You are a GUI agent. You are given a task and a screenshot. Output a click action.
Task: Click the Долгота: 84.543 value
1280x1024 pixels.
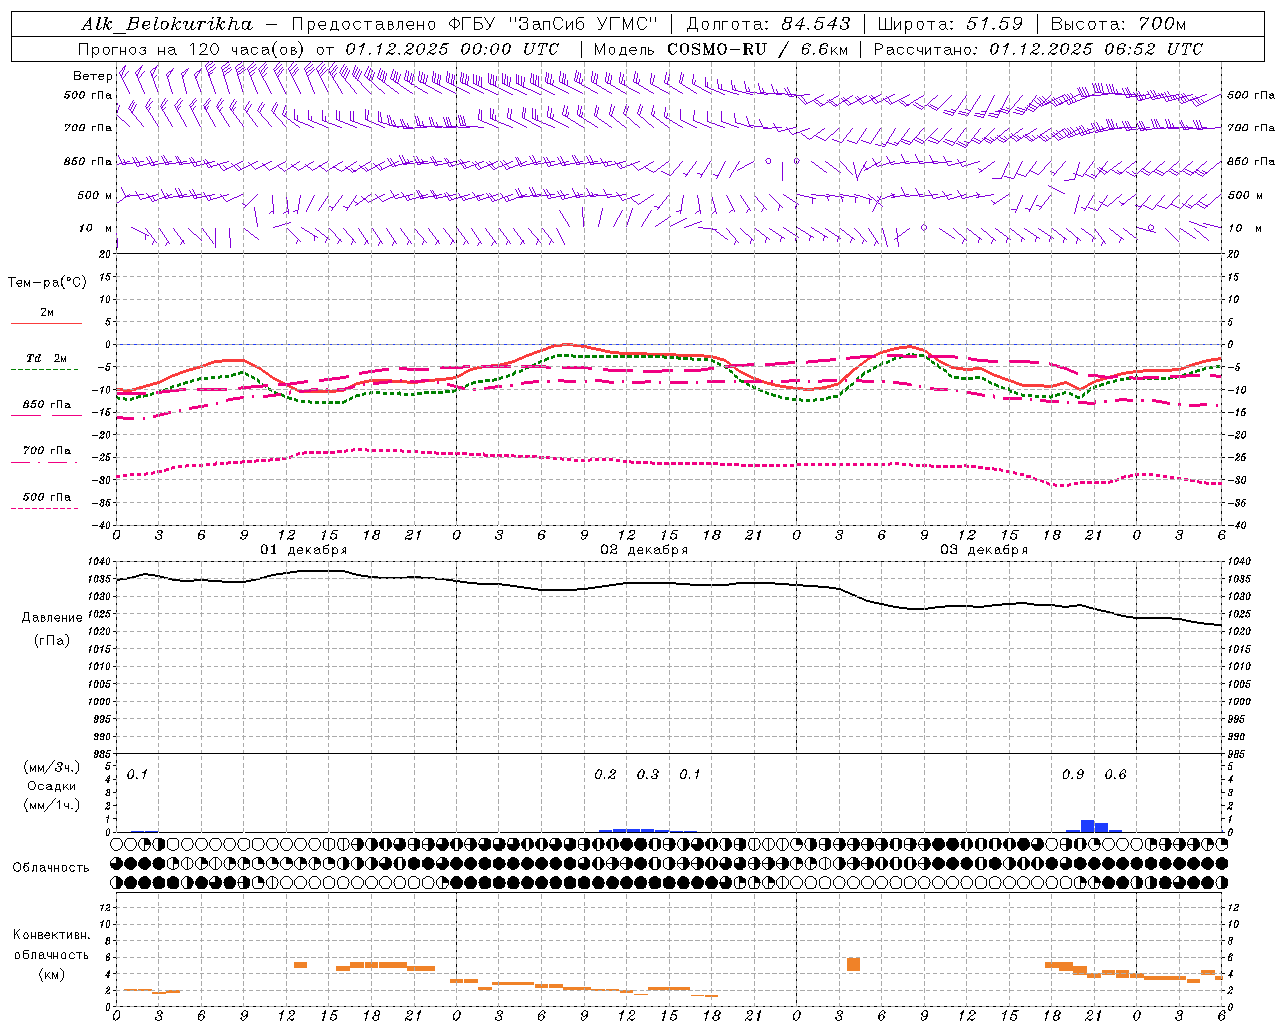pyautogui.click(x=769, y=24)
